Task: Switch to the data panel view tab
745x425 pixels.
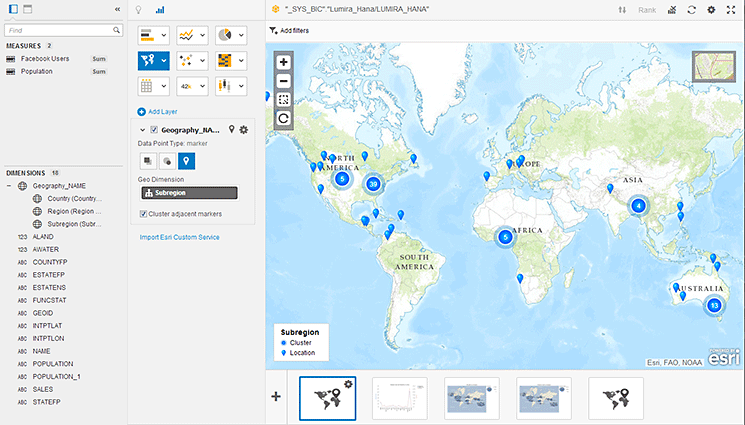Action: pyautogui.click(x=13, y=9)
